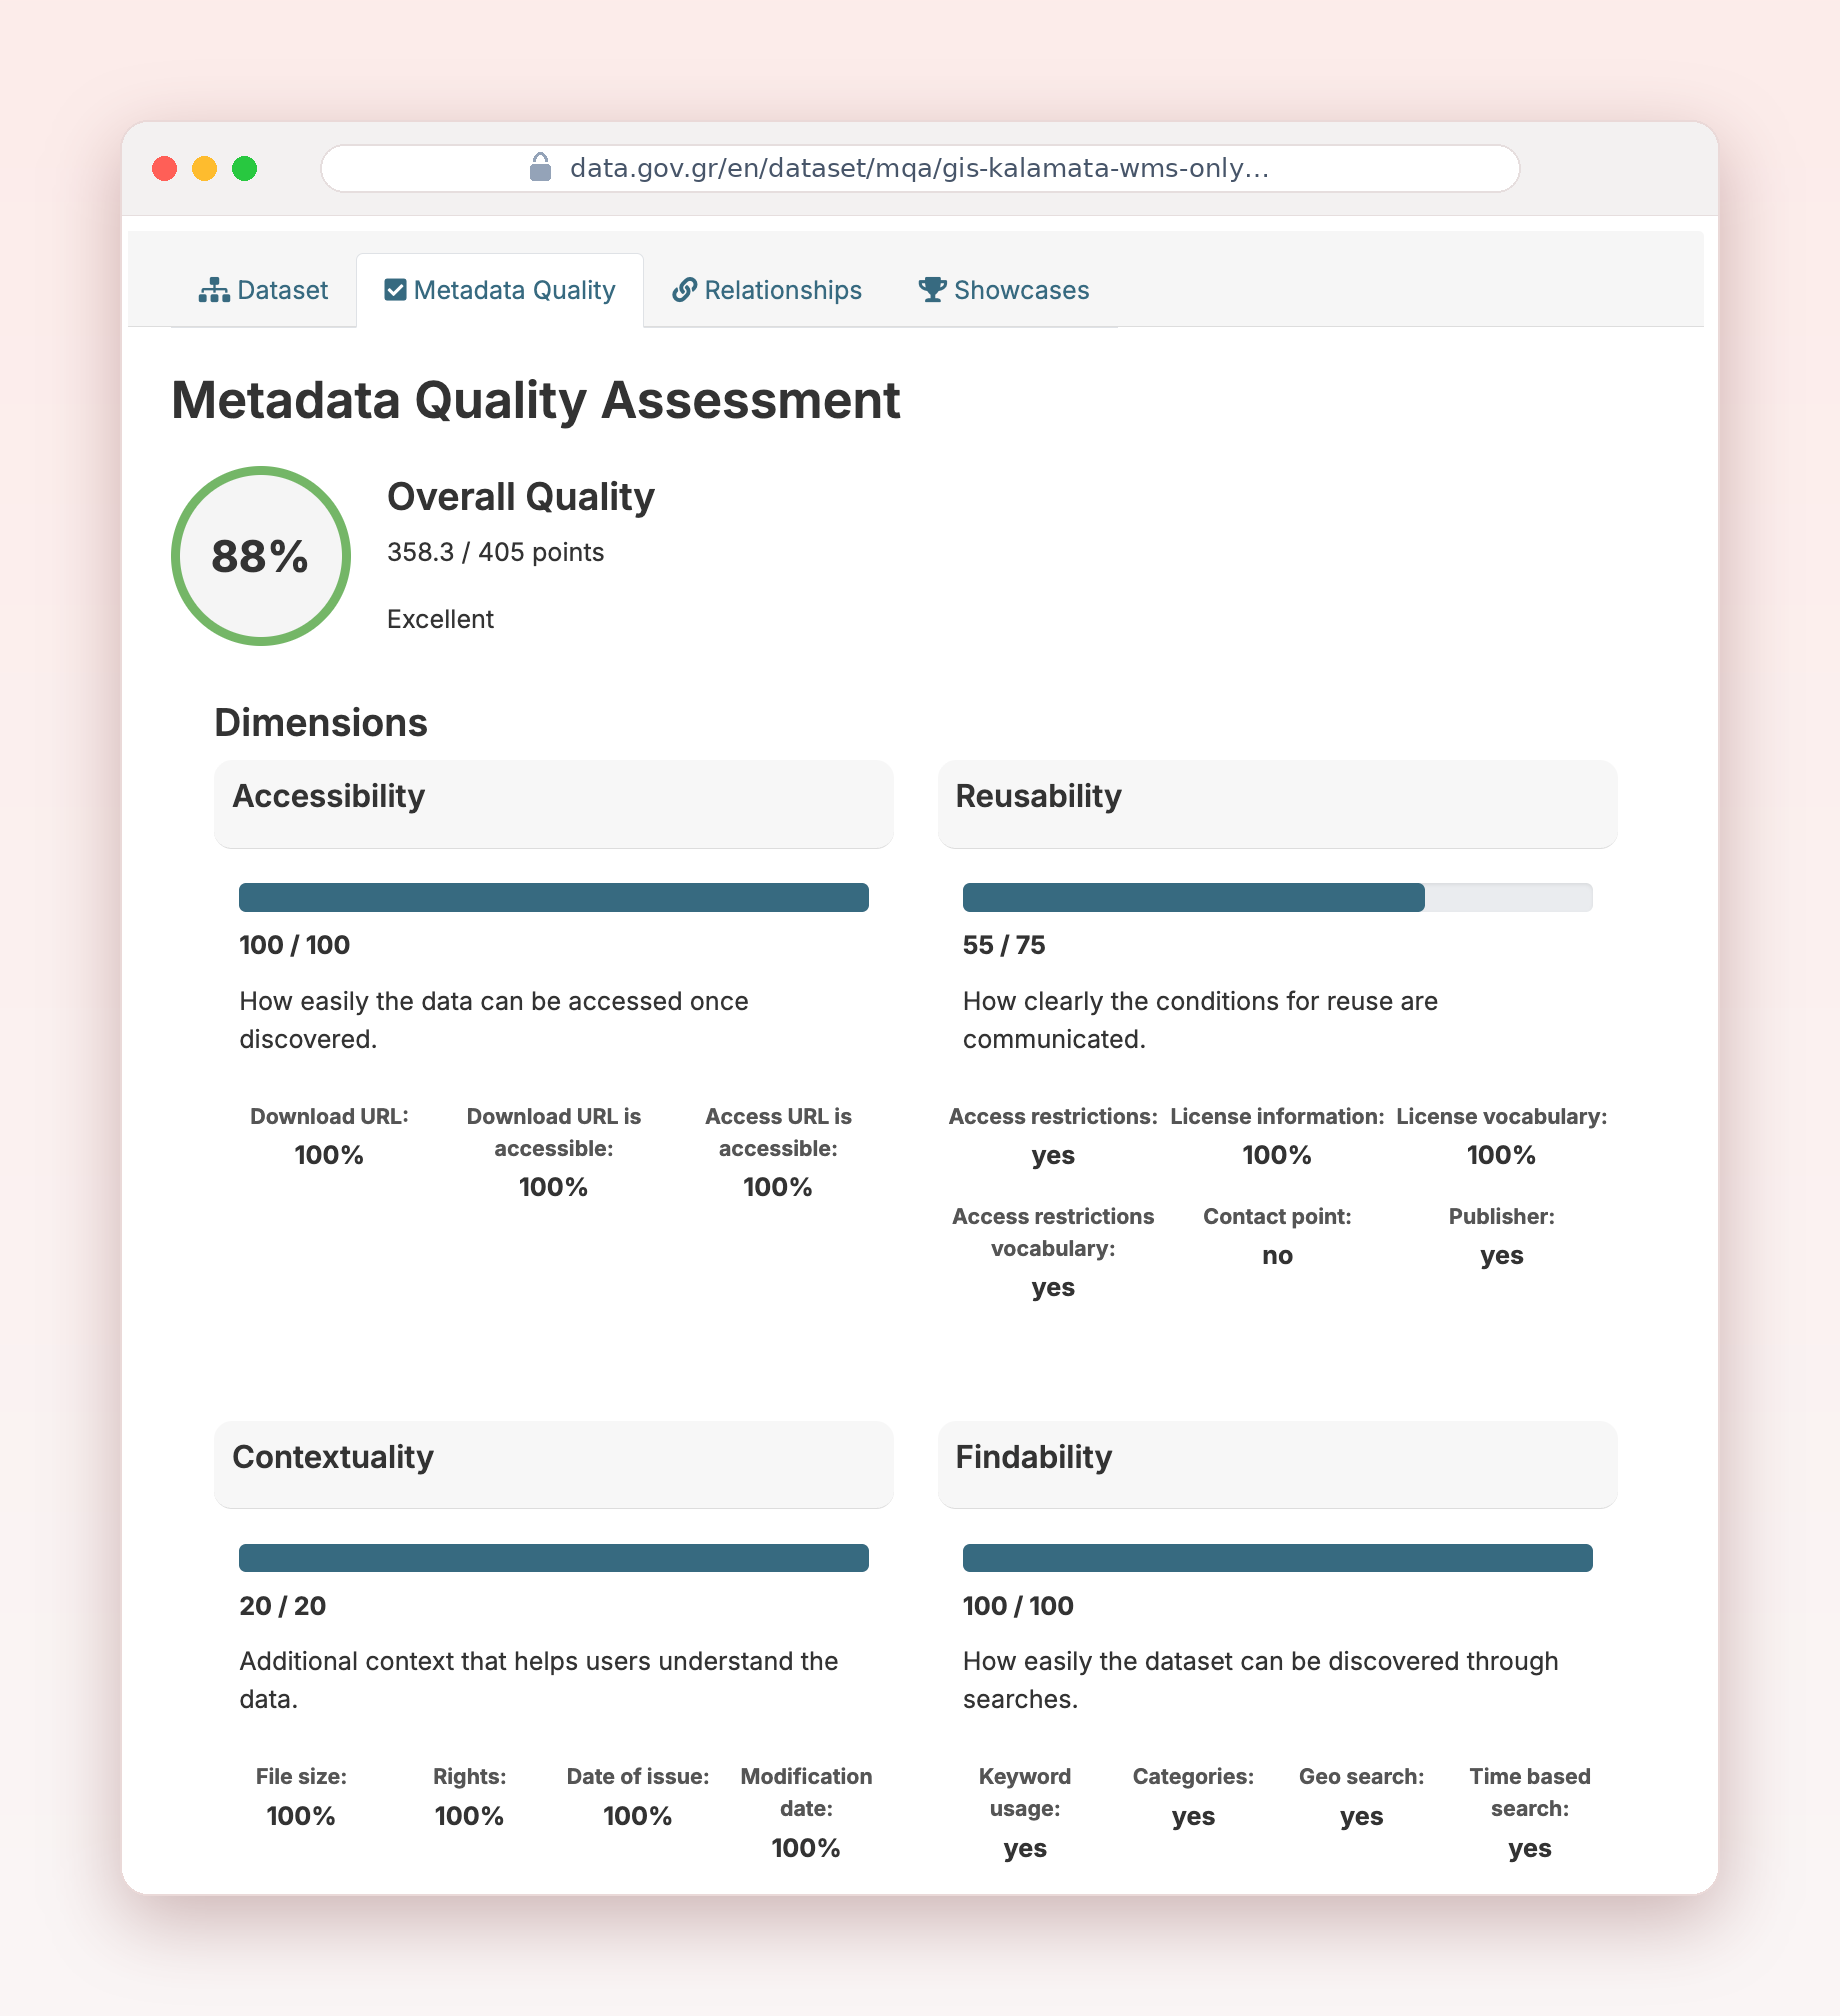
Task: Click 'Download URL is accessible:' label
Action: click(554, 1132)
